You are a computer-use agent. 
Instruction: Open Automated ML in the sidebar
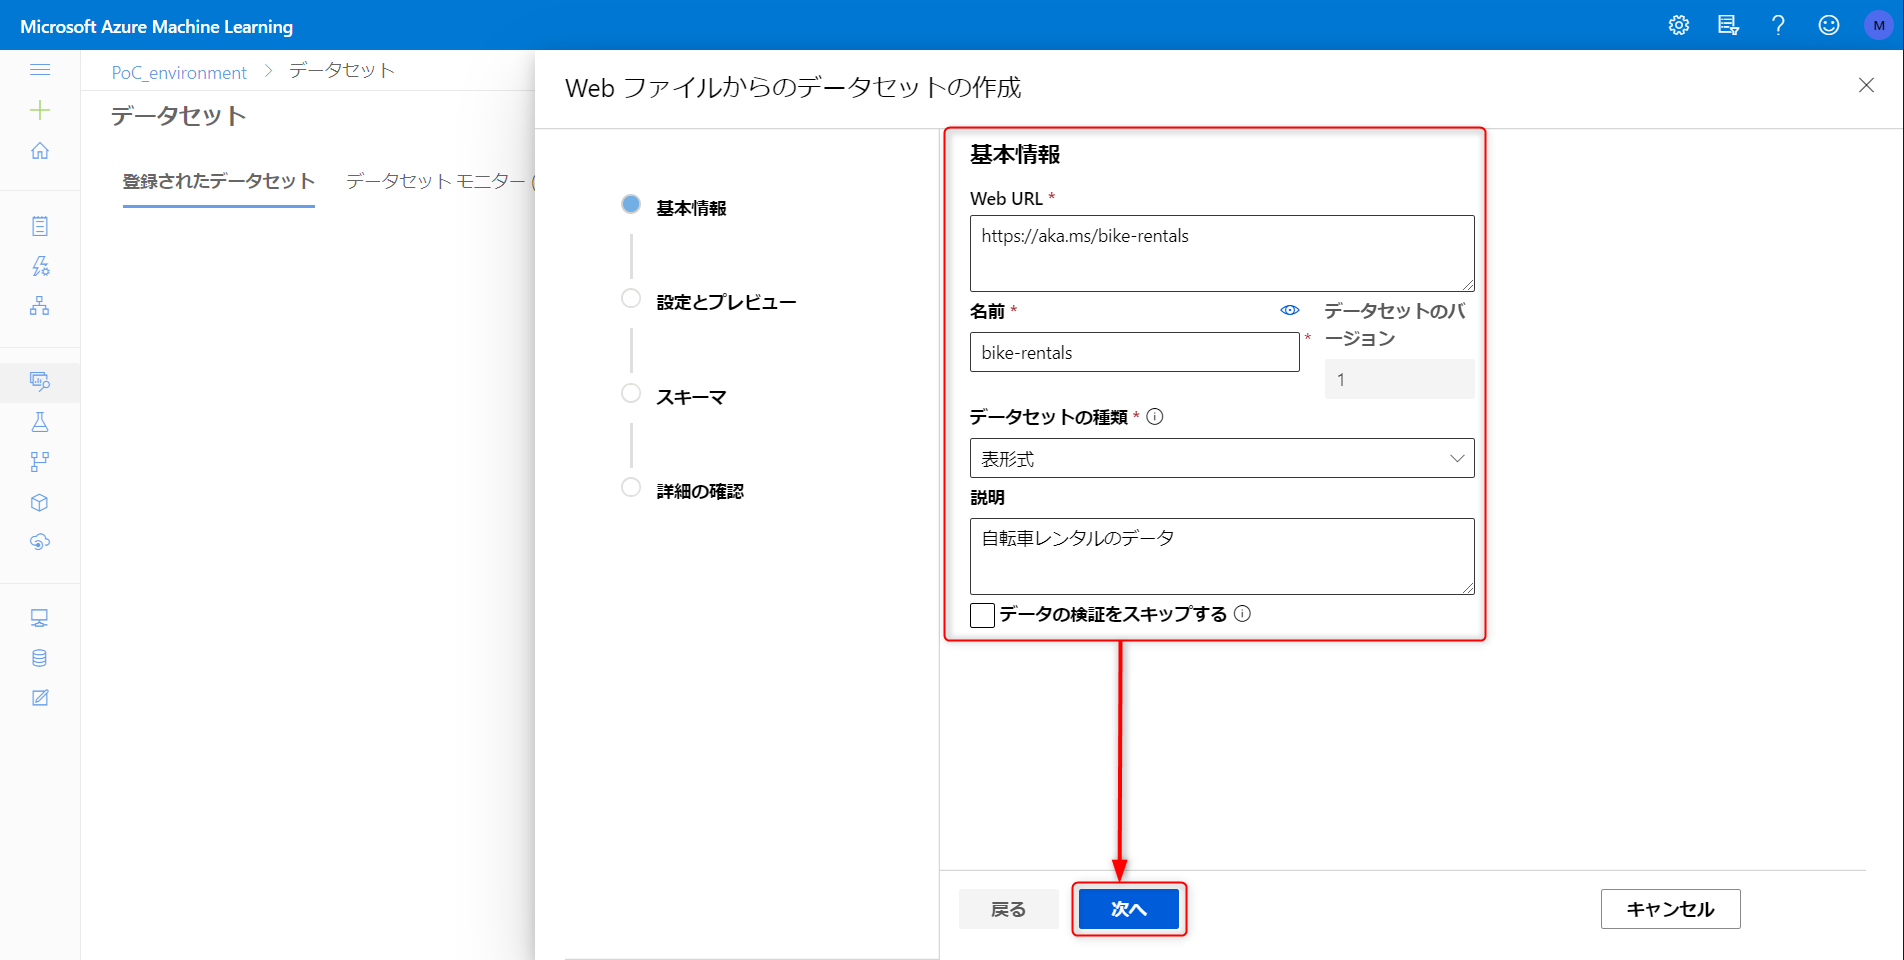click(x=40, y=266)
